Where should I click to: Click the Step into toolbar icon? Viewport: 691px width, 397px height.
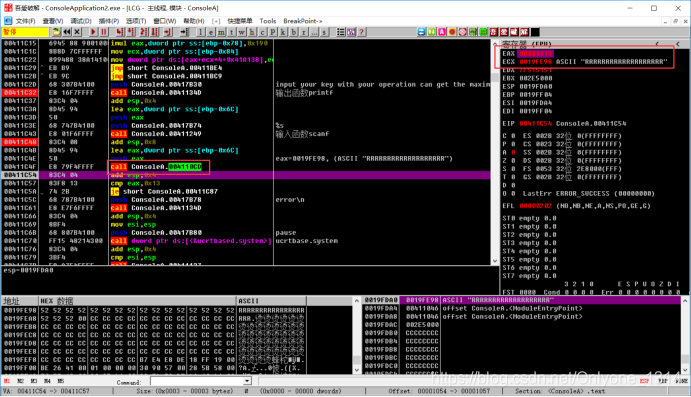120,32
